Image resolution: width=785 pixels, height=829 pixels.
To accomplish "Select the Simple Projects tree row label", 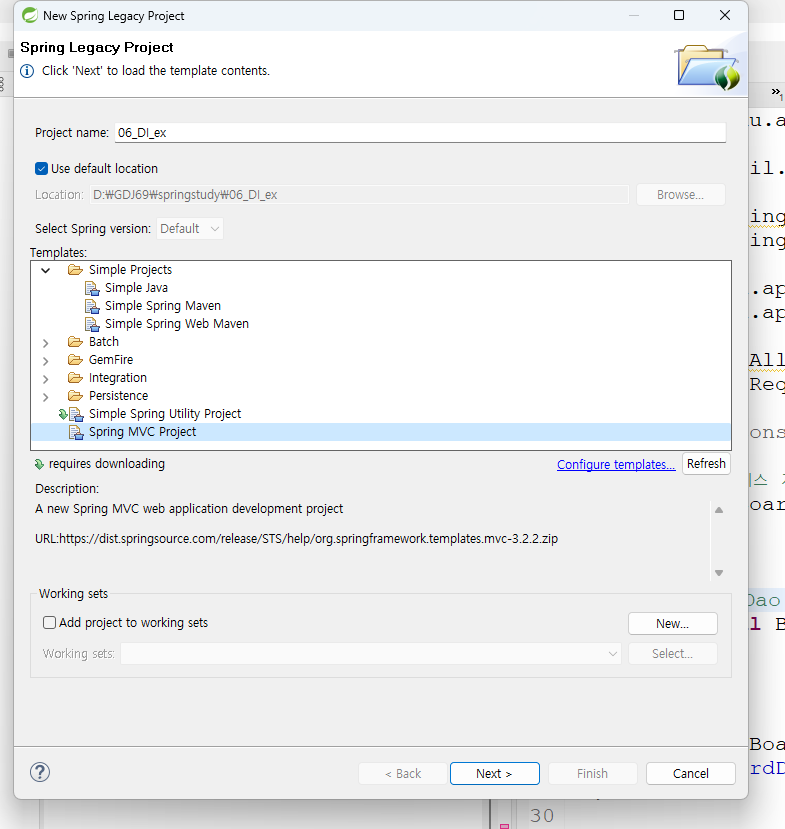I will coord(130,270).
